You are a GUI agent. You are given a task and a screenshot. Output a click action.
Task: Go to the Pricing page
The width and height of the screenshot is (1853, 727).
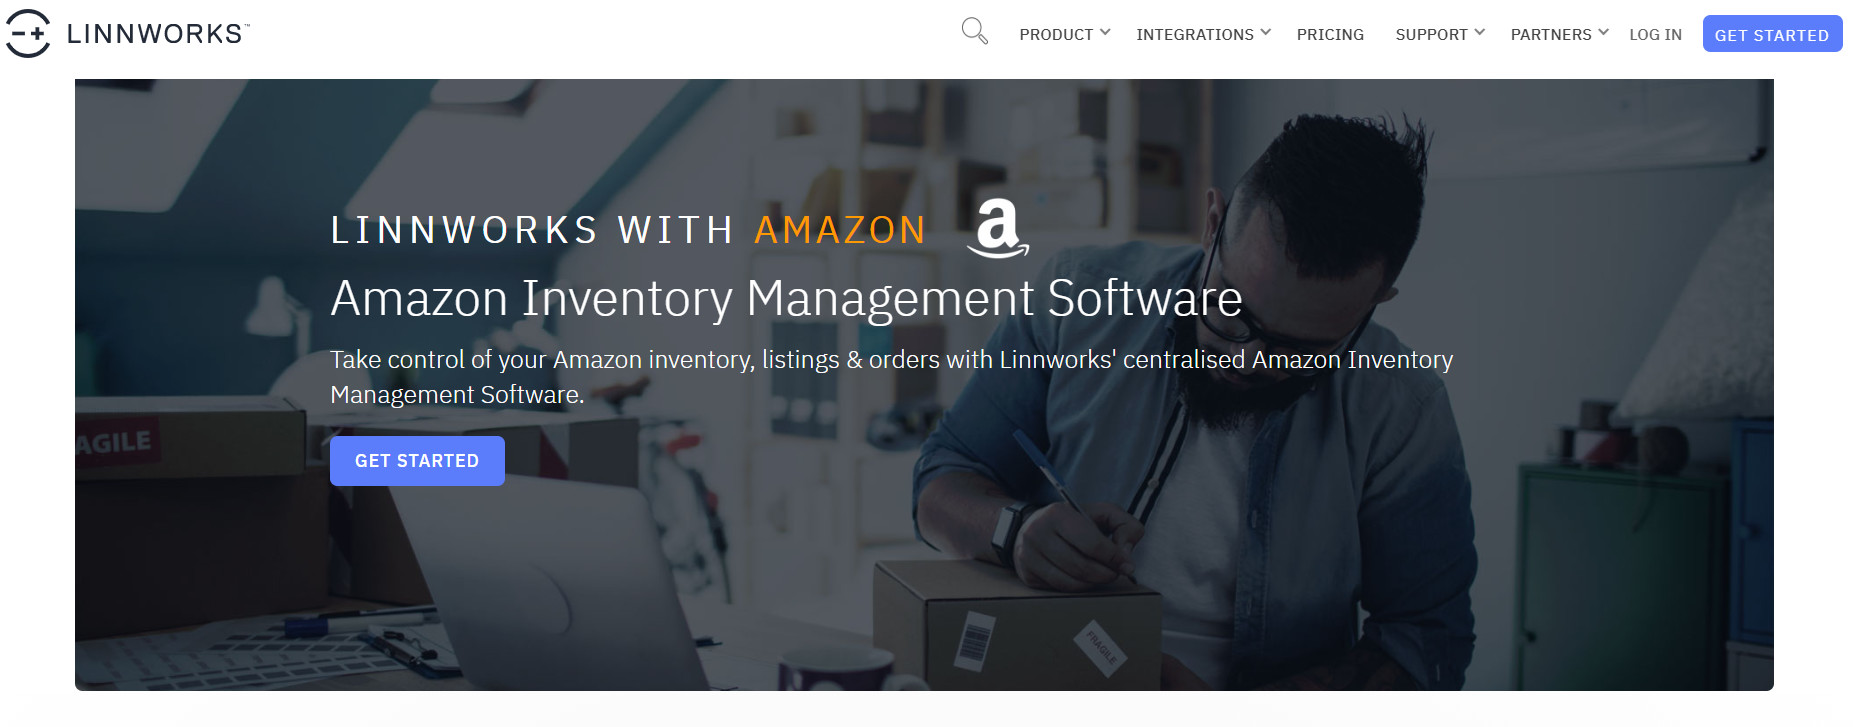(x=1330, y=35)
